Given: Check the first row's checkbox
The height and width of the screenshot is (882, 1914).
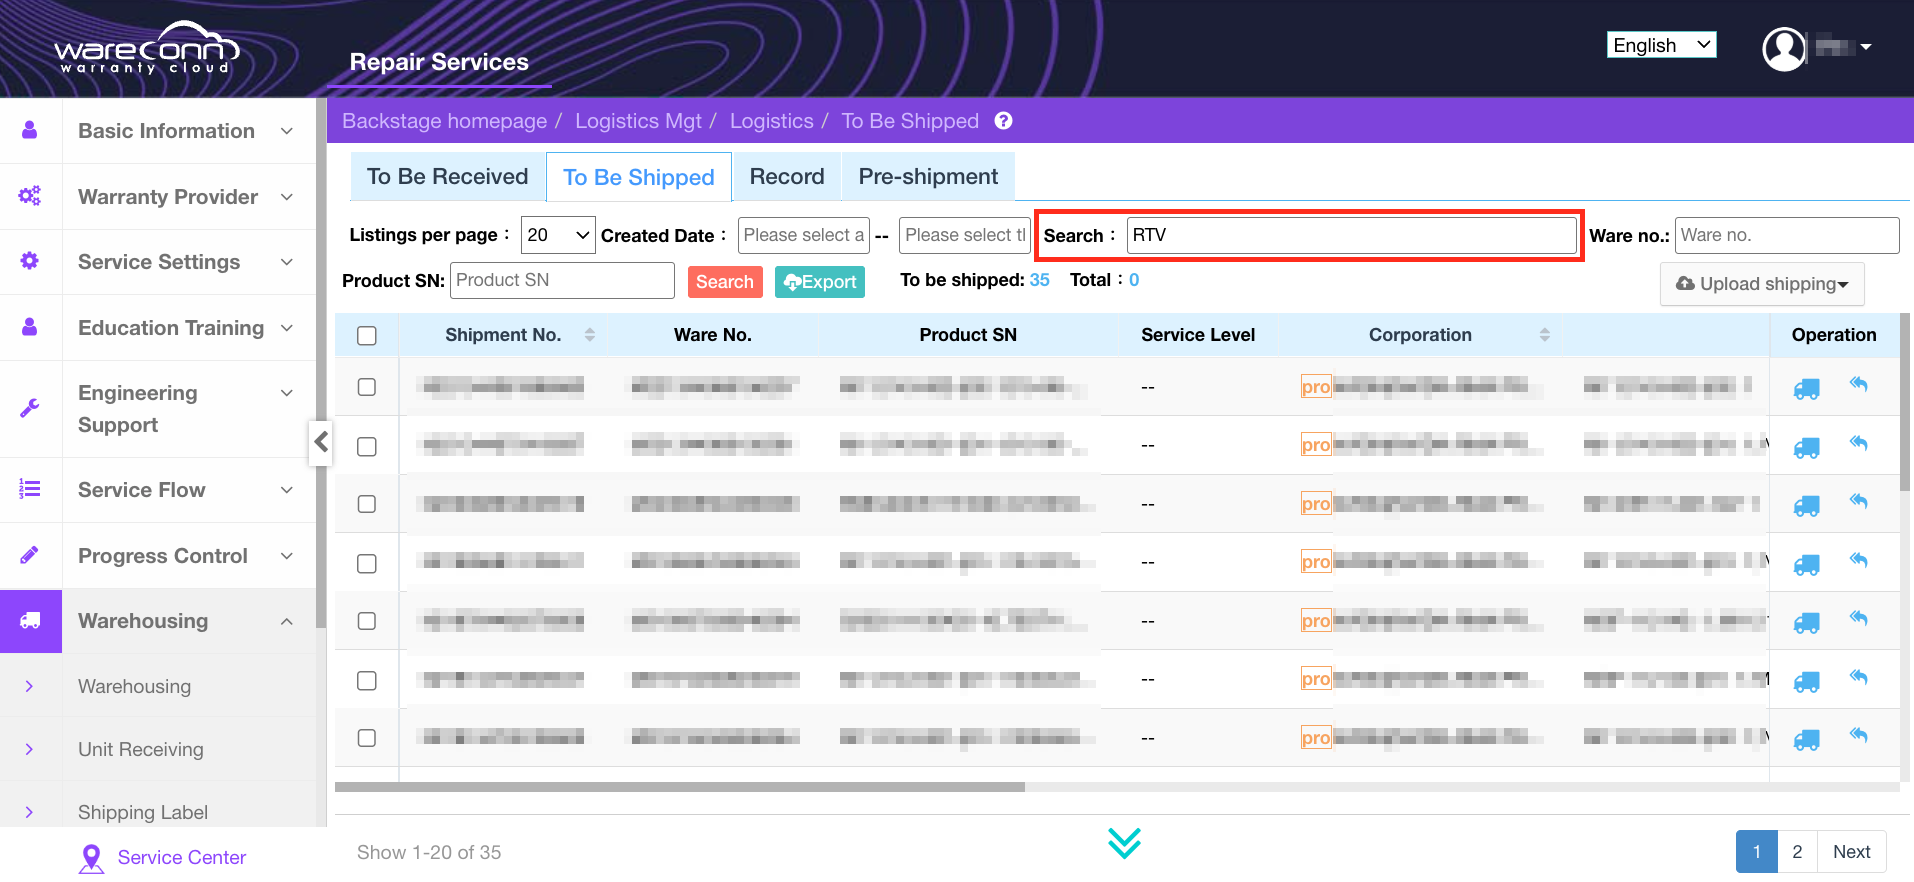Looking at the screenshot, I should point(367,387).
